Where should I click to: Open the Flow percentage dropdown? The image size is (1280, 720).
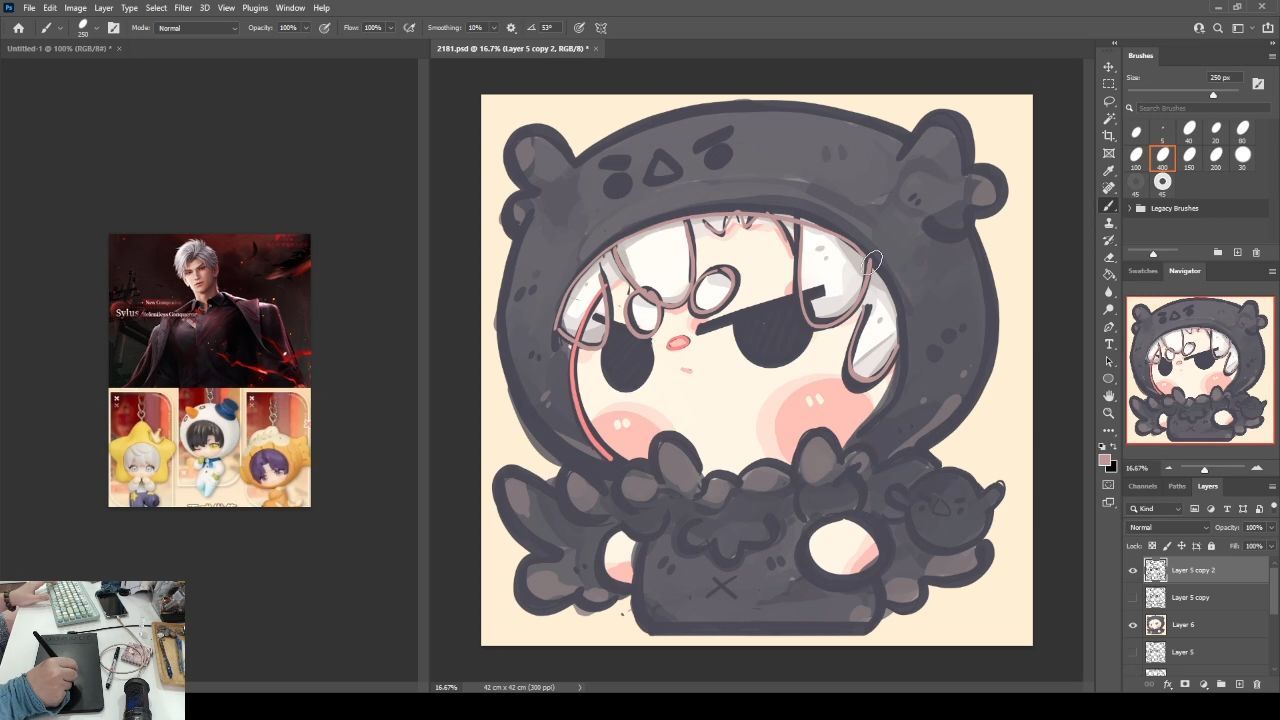coord(390,28)
